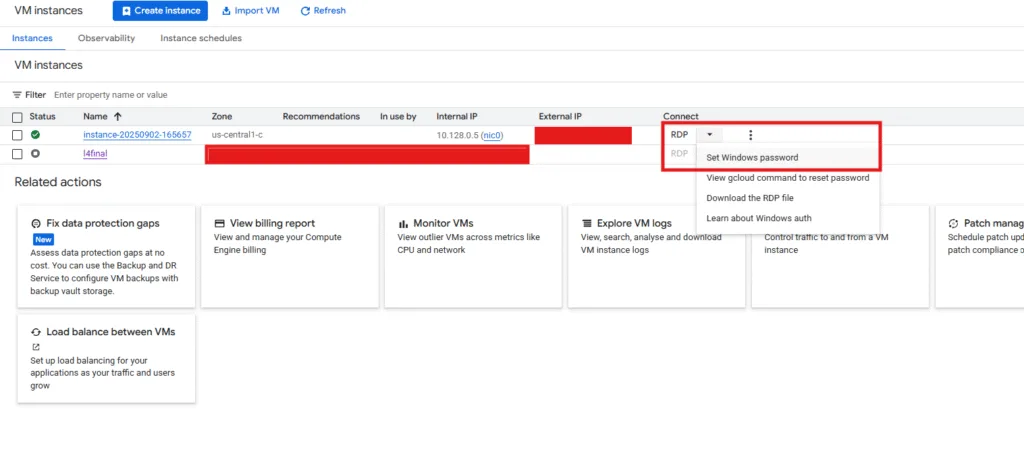Click the Load balance between VMs icon
This screenshot has width=1024, height=460.
pos(36,332)
